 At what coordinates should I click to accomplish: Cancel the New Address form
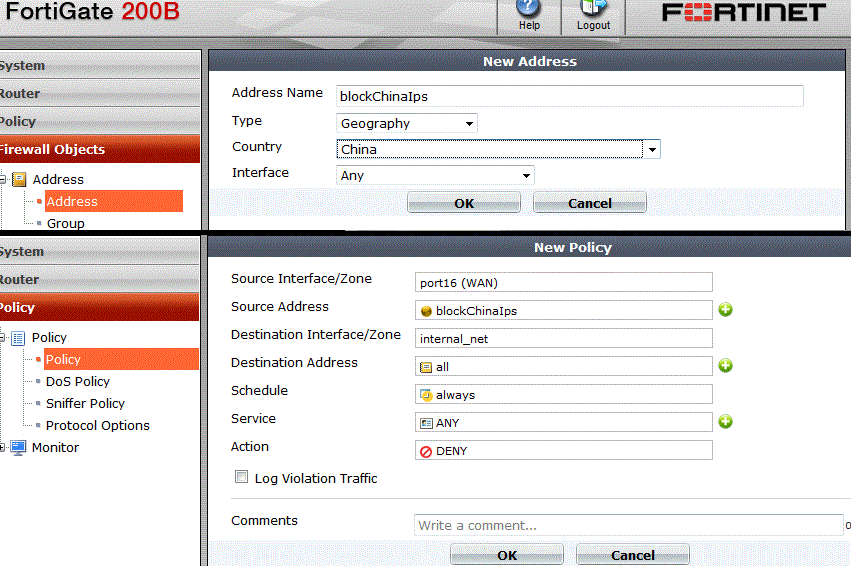[590, 203]
